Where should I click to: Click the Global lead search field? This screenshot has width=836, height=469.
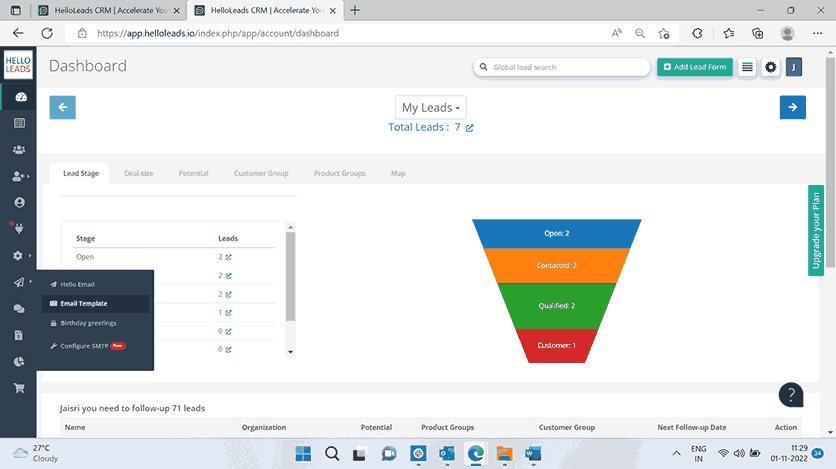[x=562, y=67]
